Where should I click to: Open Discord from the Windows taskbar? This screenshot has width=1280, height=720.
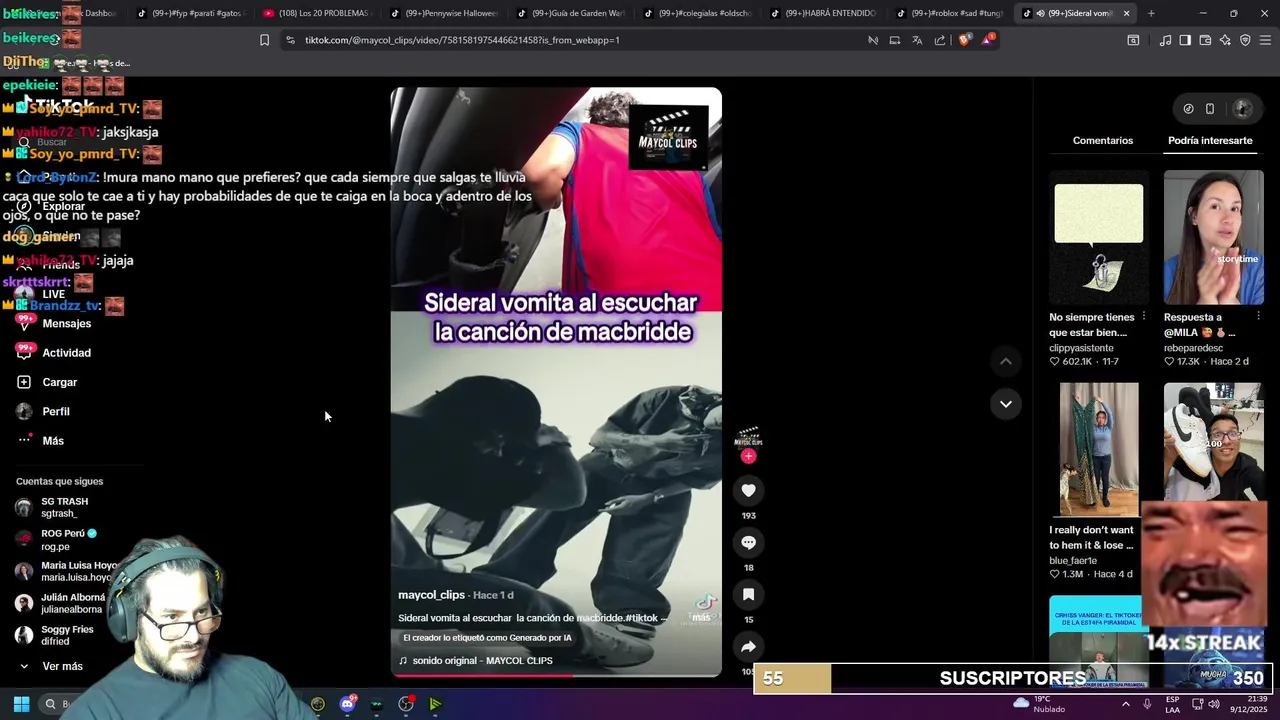pyautogui.click(x=347, y=704)
